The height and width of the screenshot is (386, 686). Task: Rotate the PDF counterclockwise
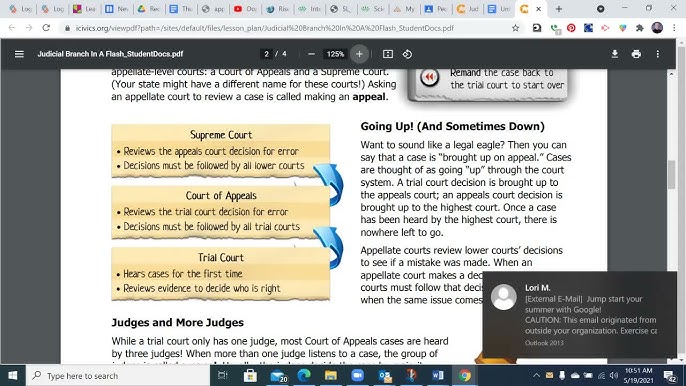407,54
